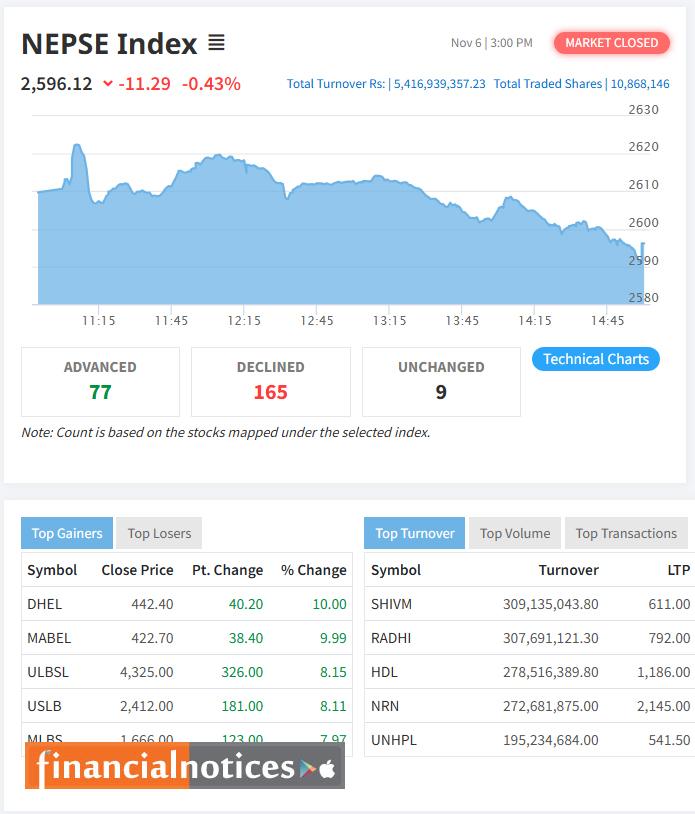Select the Top Gainers tab

coord(66,533)
